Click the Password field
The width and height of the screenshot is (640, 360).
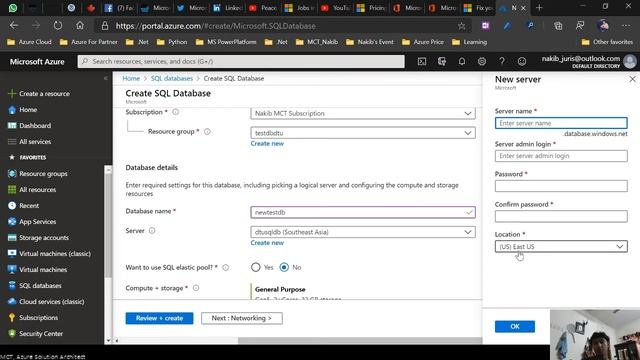point(561,186)
